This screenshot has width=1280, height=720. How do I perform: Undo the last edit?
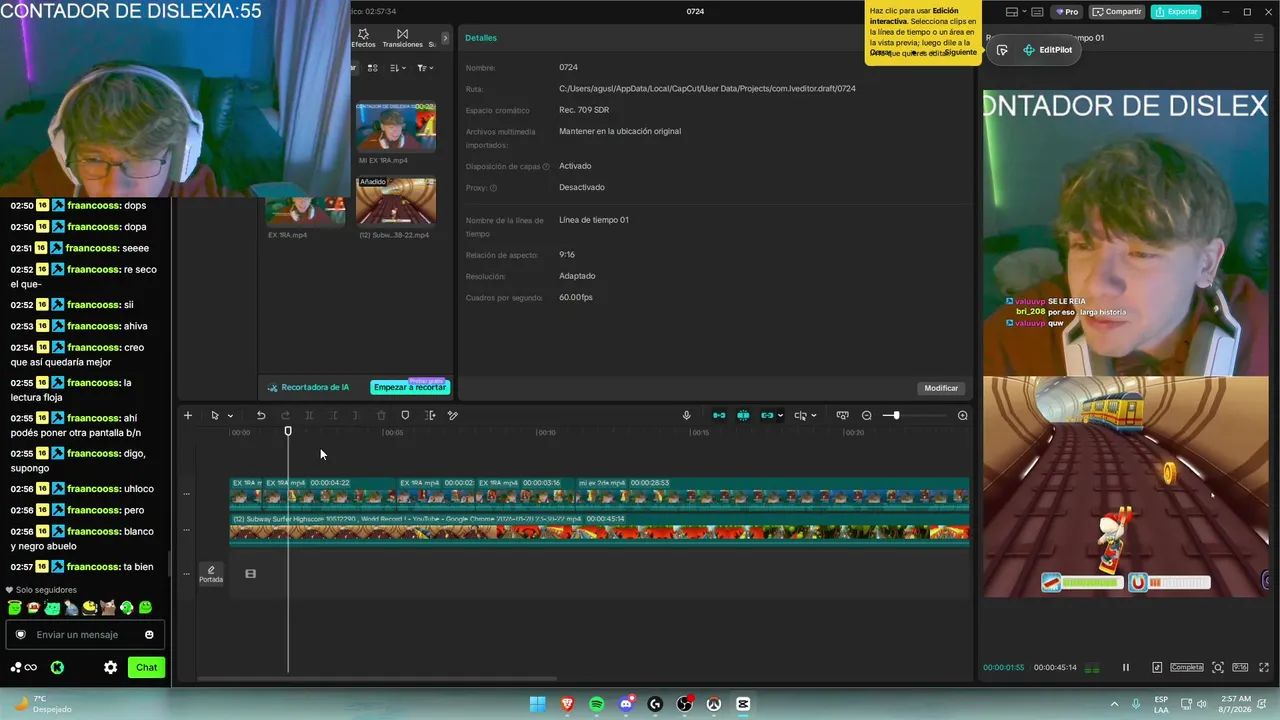pyautogui.click(x=261, y=415)
